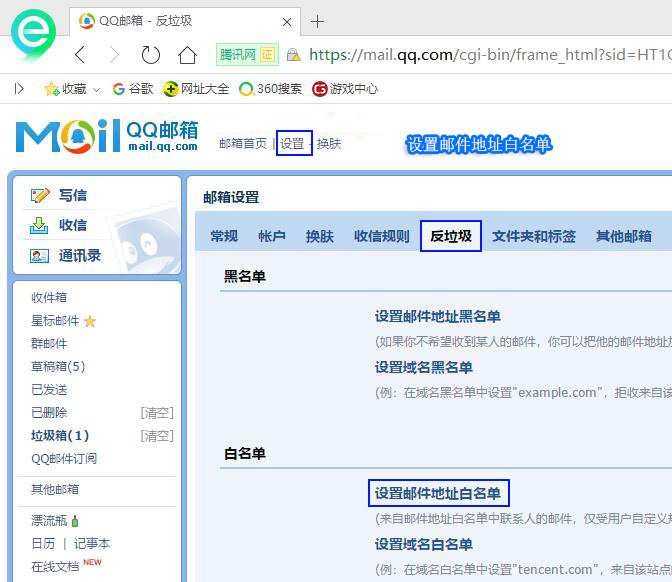Screen dimensions: 672x582
Task: Click the 收信 inbox download icon
Action: pyautogui.click(x=39, y=225)
